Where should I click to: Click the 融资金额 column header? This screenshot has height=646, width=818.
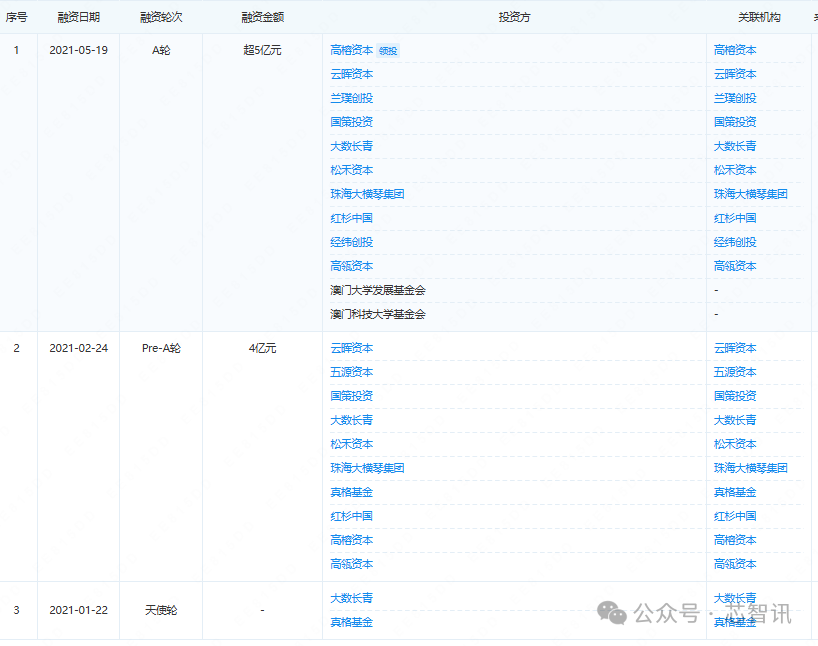click(262, 17)
